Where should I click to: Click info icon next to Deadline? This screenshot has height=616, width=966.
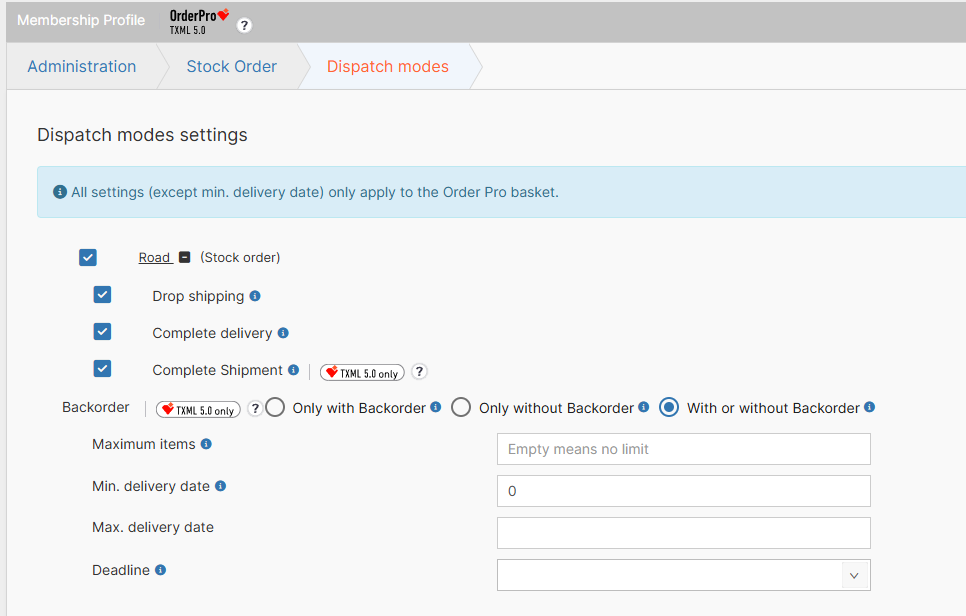(x=160, y=570)
